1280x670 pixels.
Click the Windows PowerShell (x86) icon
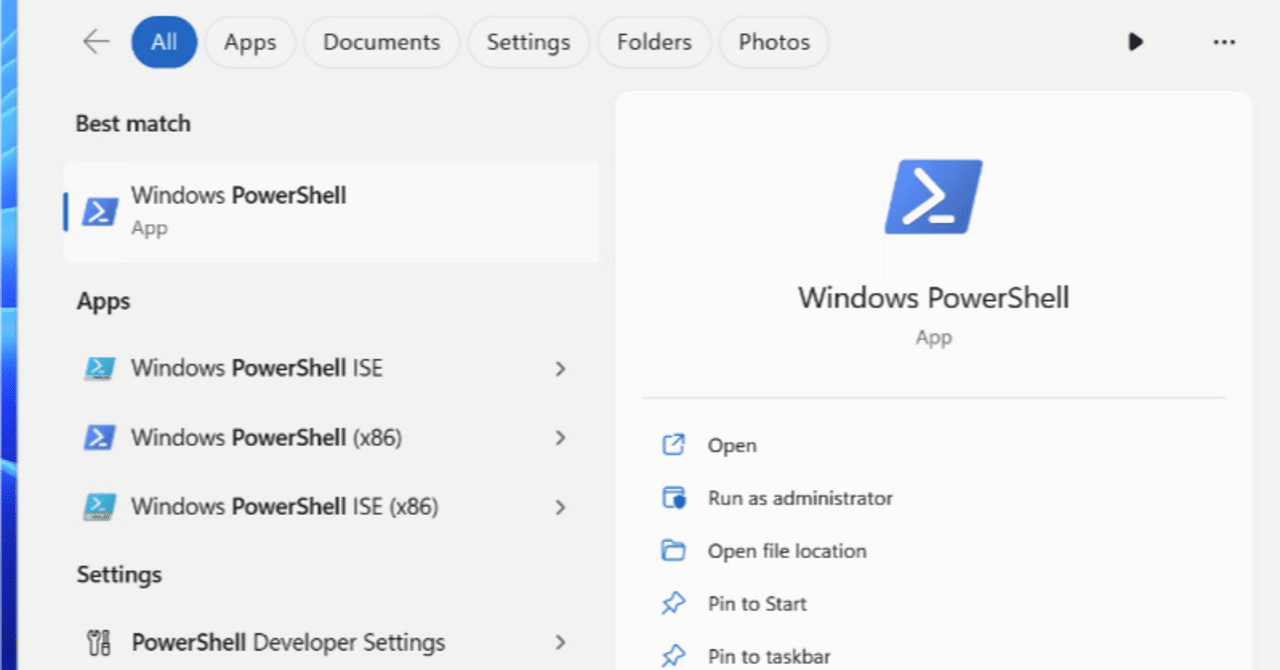point(98,438)
